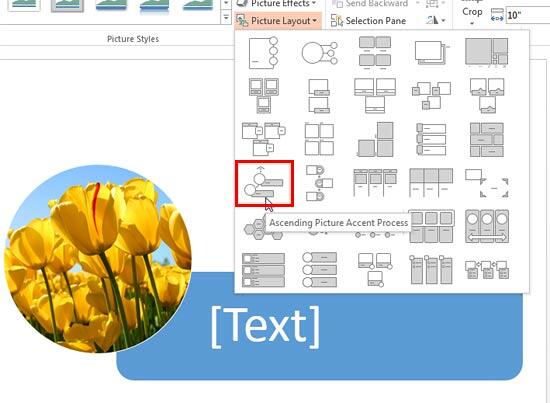Screen dimensions: 550x403
Task: Click Send Backward button
Action: point(372,4)
